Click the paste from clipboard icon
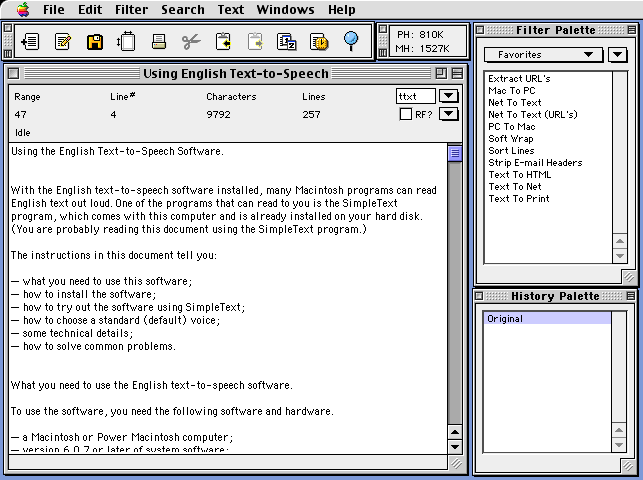Screen dimensions: 643x480 point(255,42)
